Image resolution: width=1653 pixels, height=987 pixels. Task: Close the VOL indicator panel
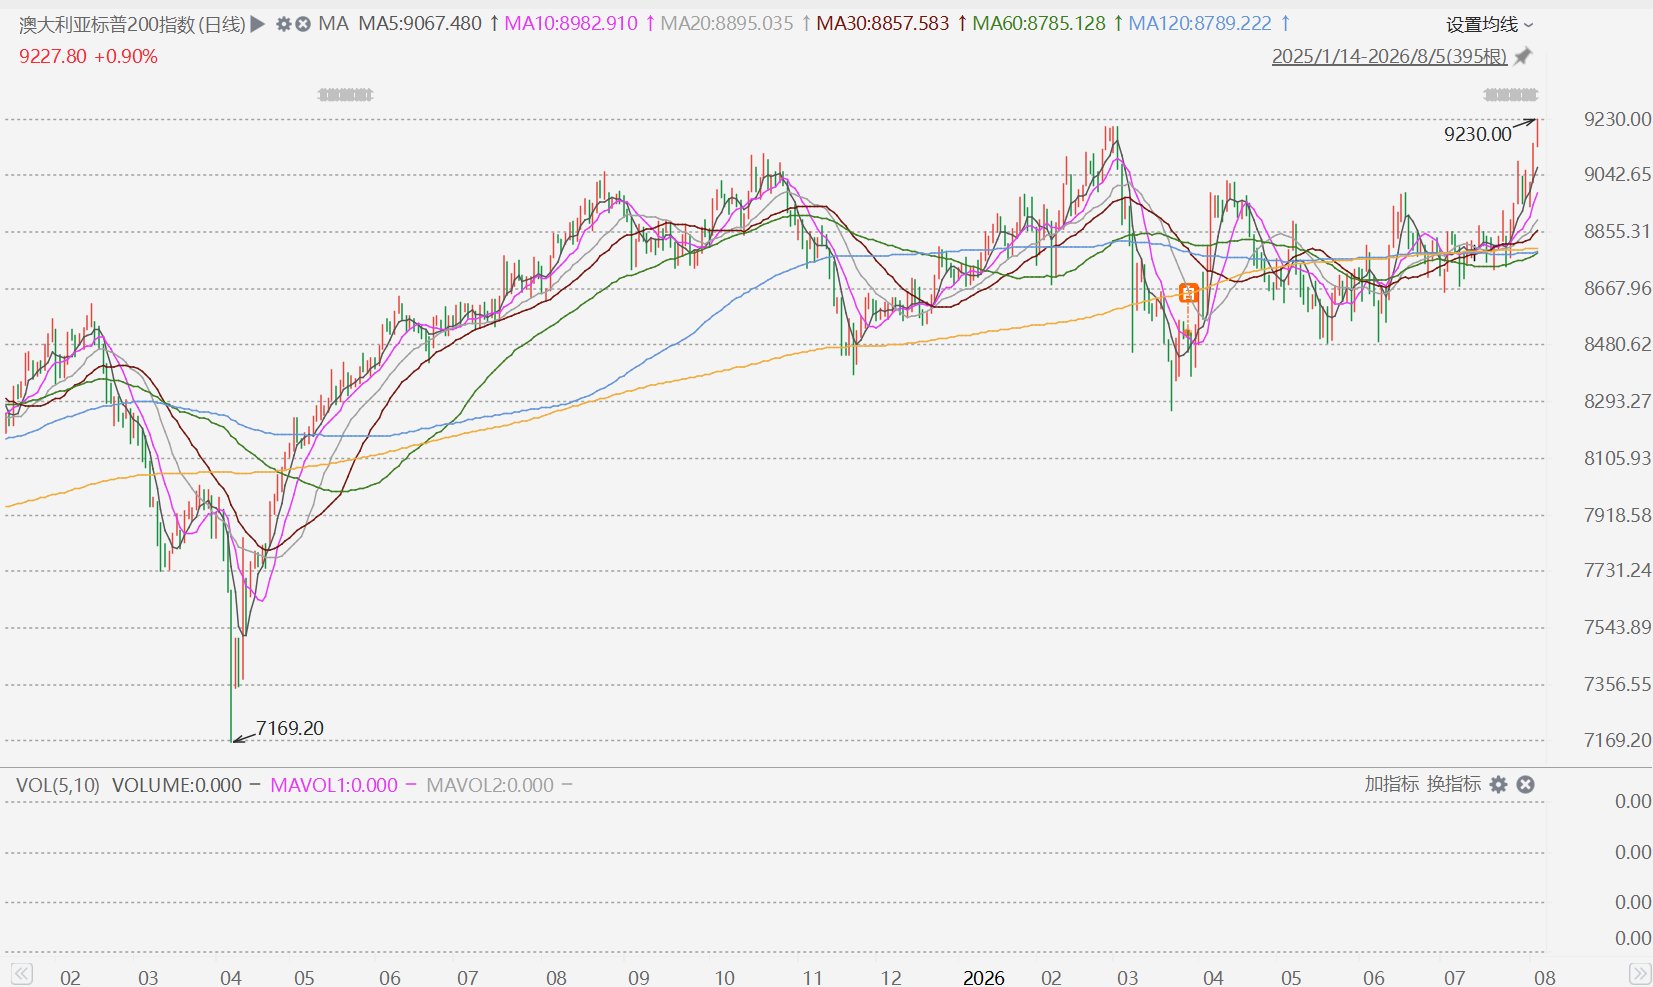tap(1525, 785)
